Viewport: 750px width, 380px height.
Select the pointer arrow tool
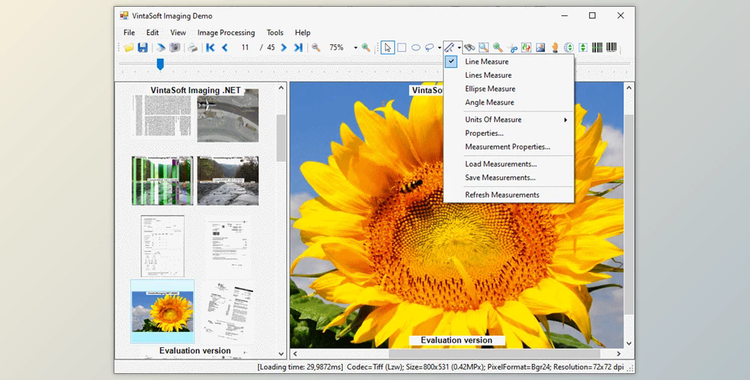click(x=387, y=47)
